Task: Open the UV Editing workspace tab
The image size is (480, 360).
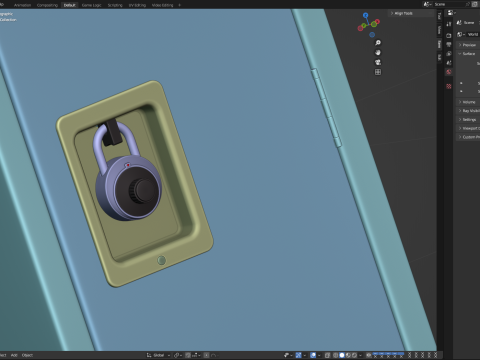Action: 137,5
